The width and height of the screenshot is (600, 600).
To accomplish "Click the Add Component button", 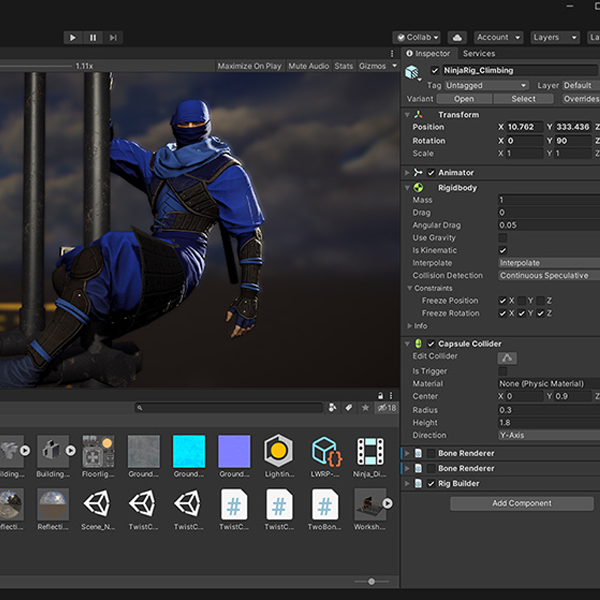I will (521, 503).
